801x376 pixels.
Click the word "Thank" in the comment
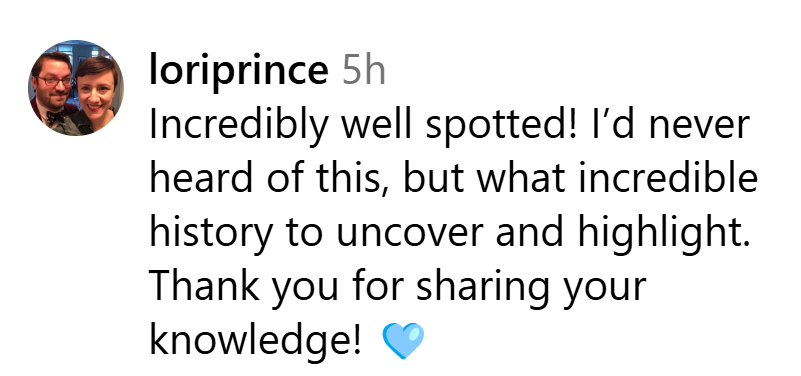pyautogui.click(x=204, y=287)
